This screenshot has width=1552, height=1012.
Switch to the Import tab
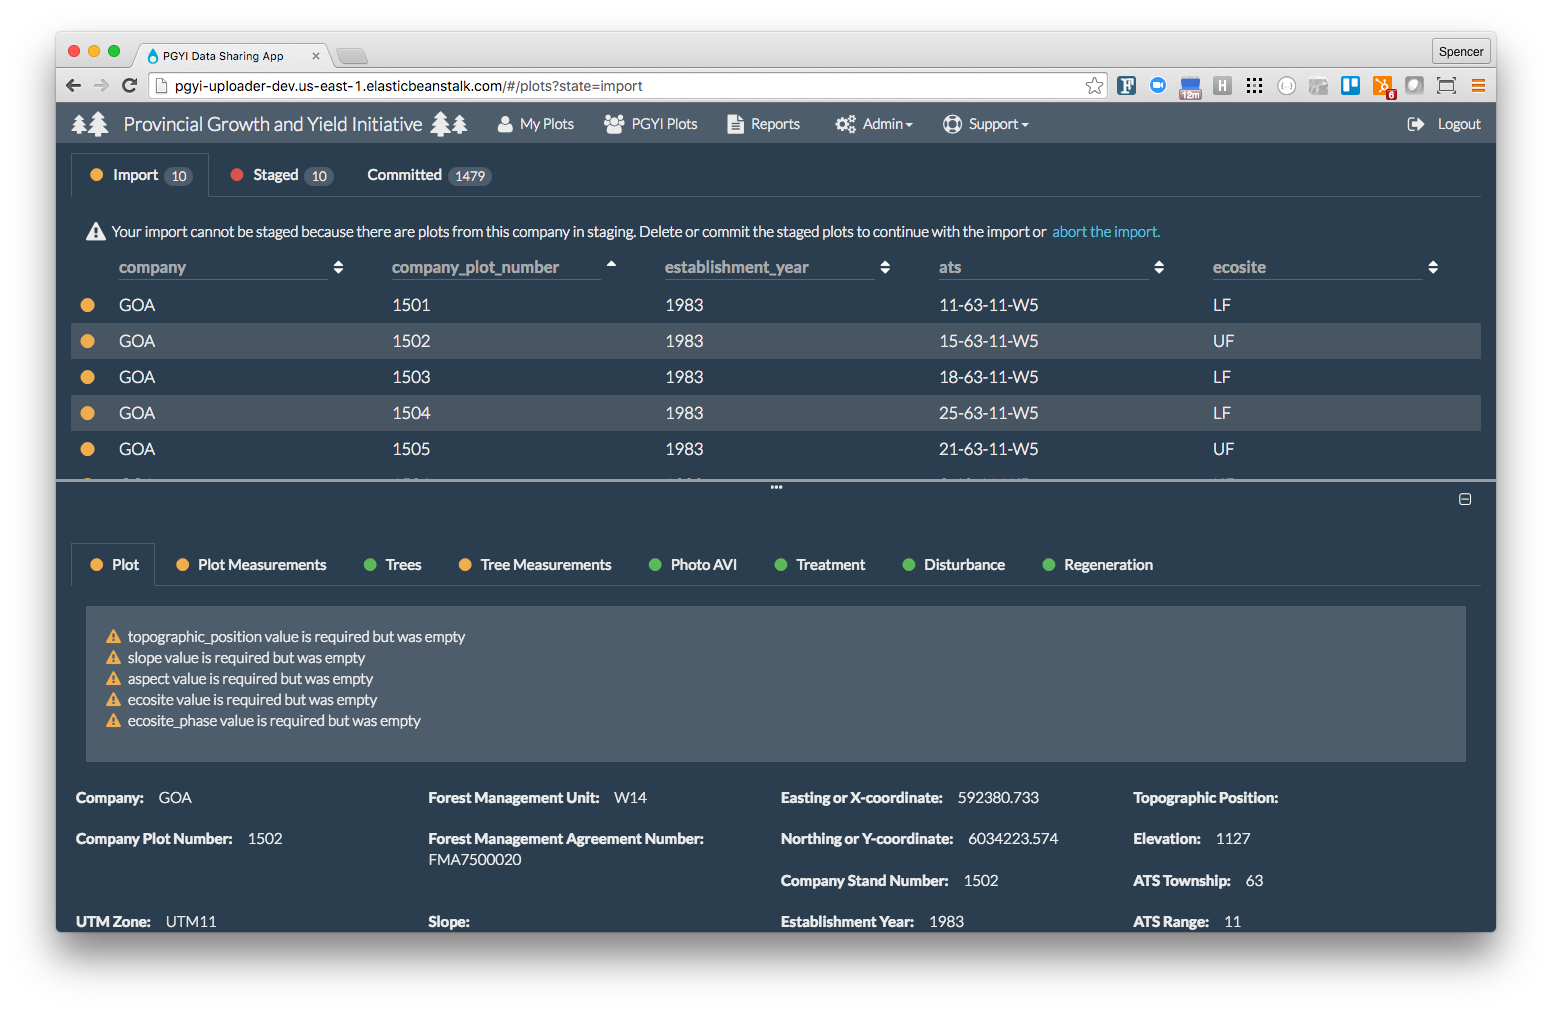tap(140, 175)
